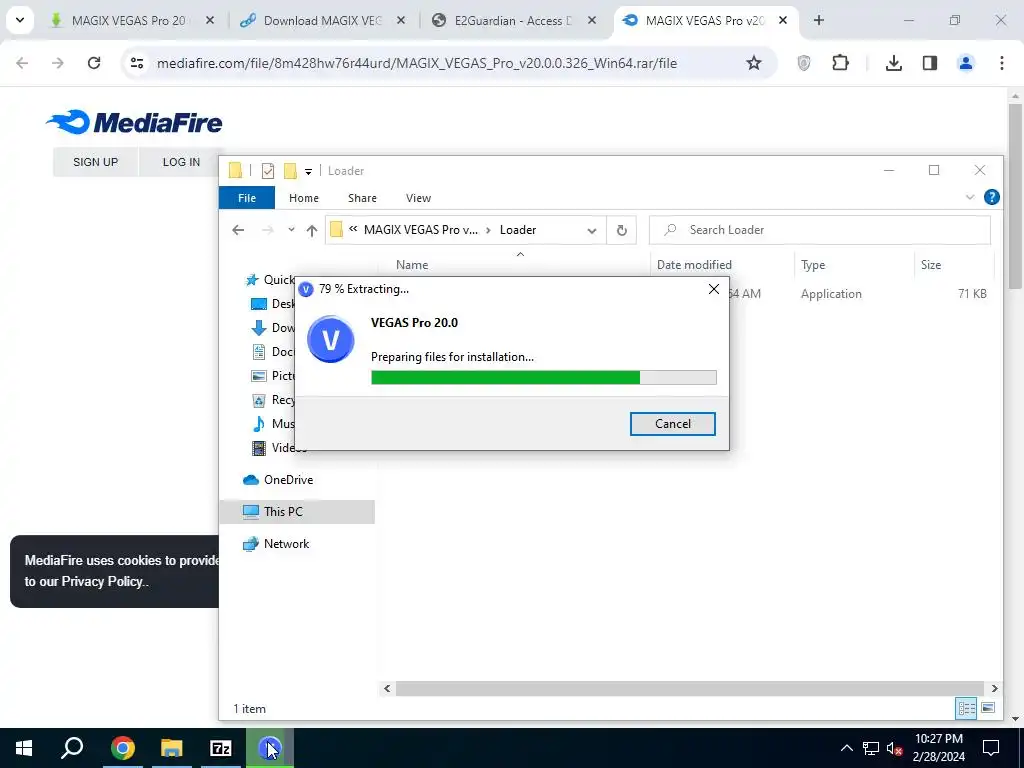Click the mediafire.com address bar
The width and height of the screenshot is (1024, 768).
[x=417, y=63]
